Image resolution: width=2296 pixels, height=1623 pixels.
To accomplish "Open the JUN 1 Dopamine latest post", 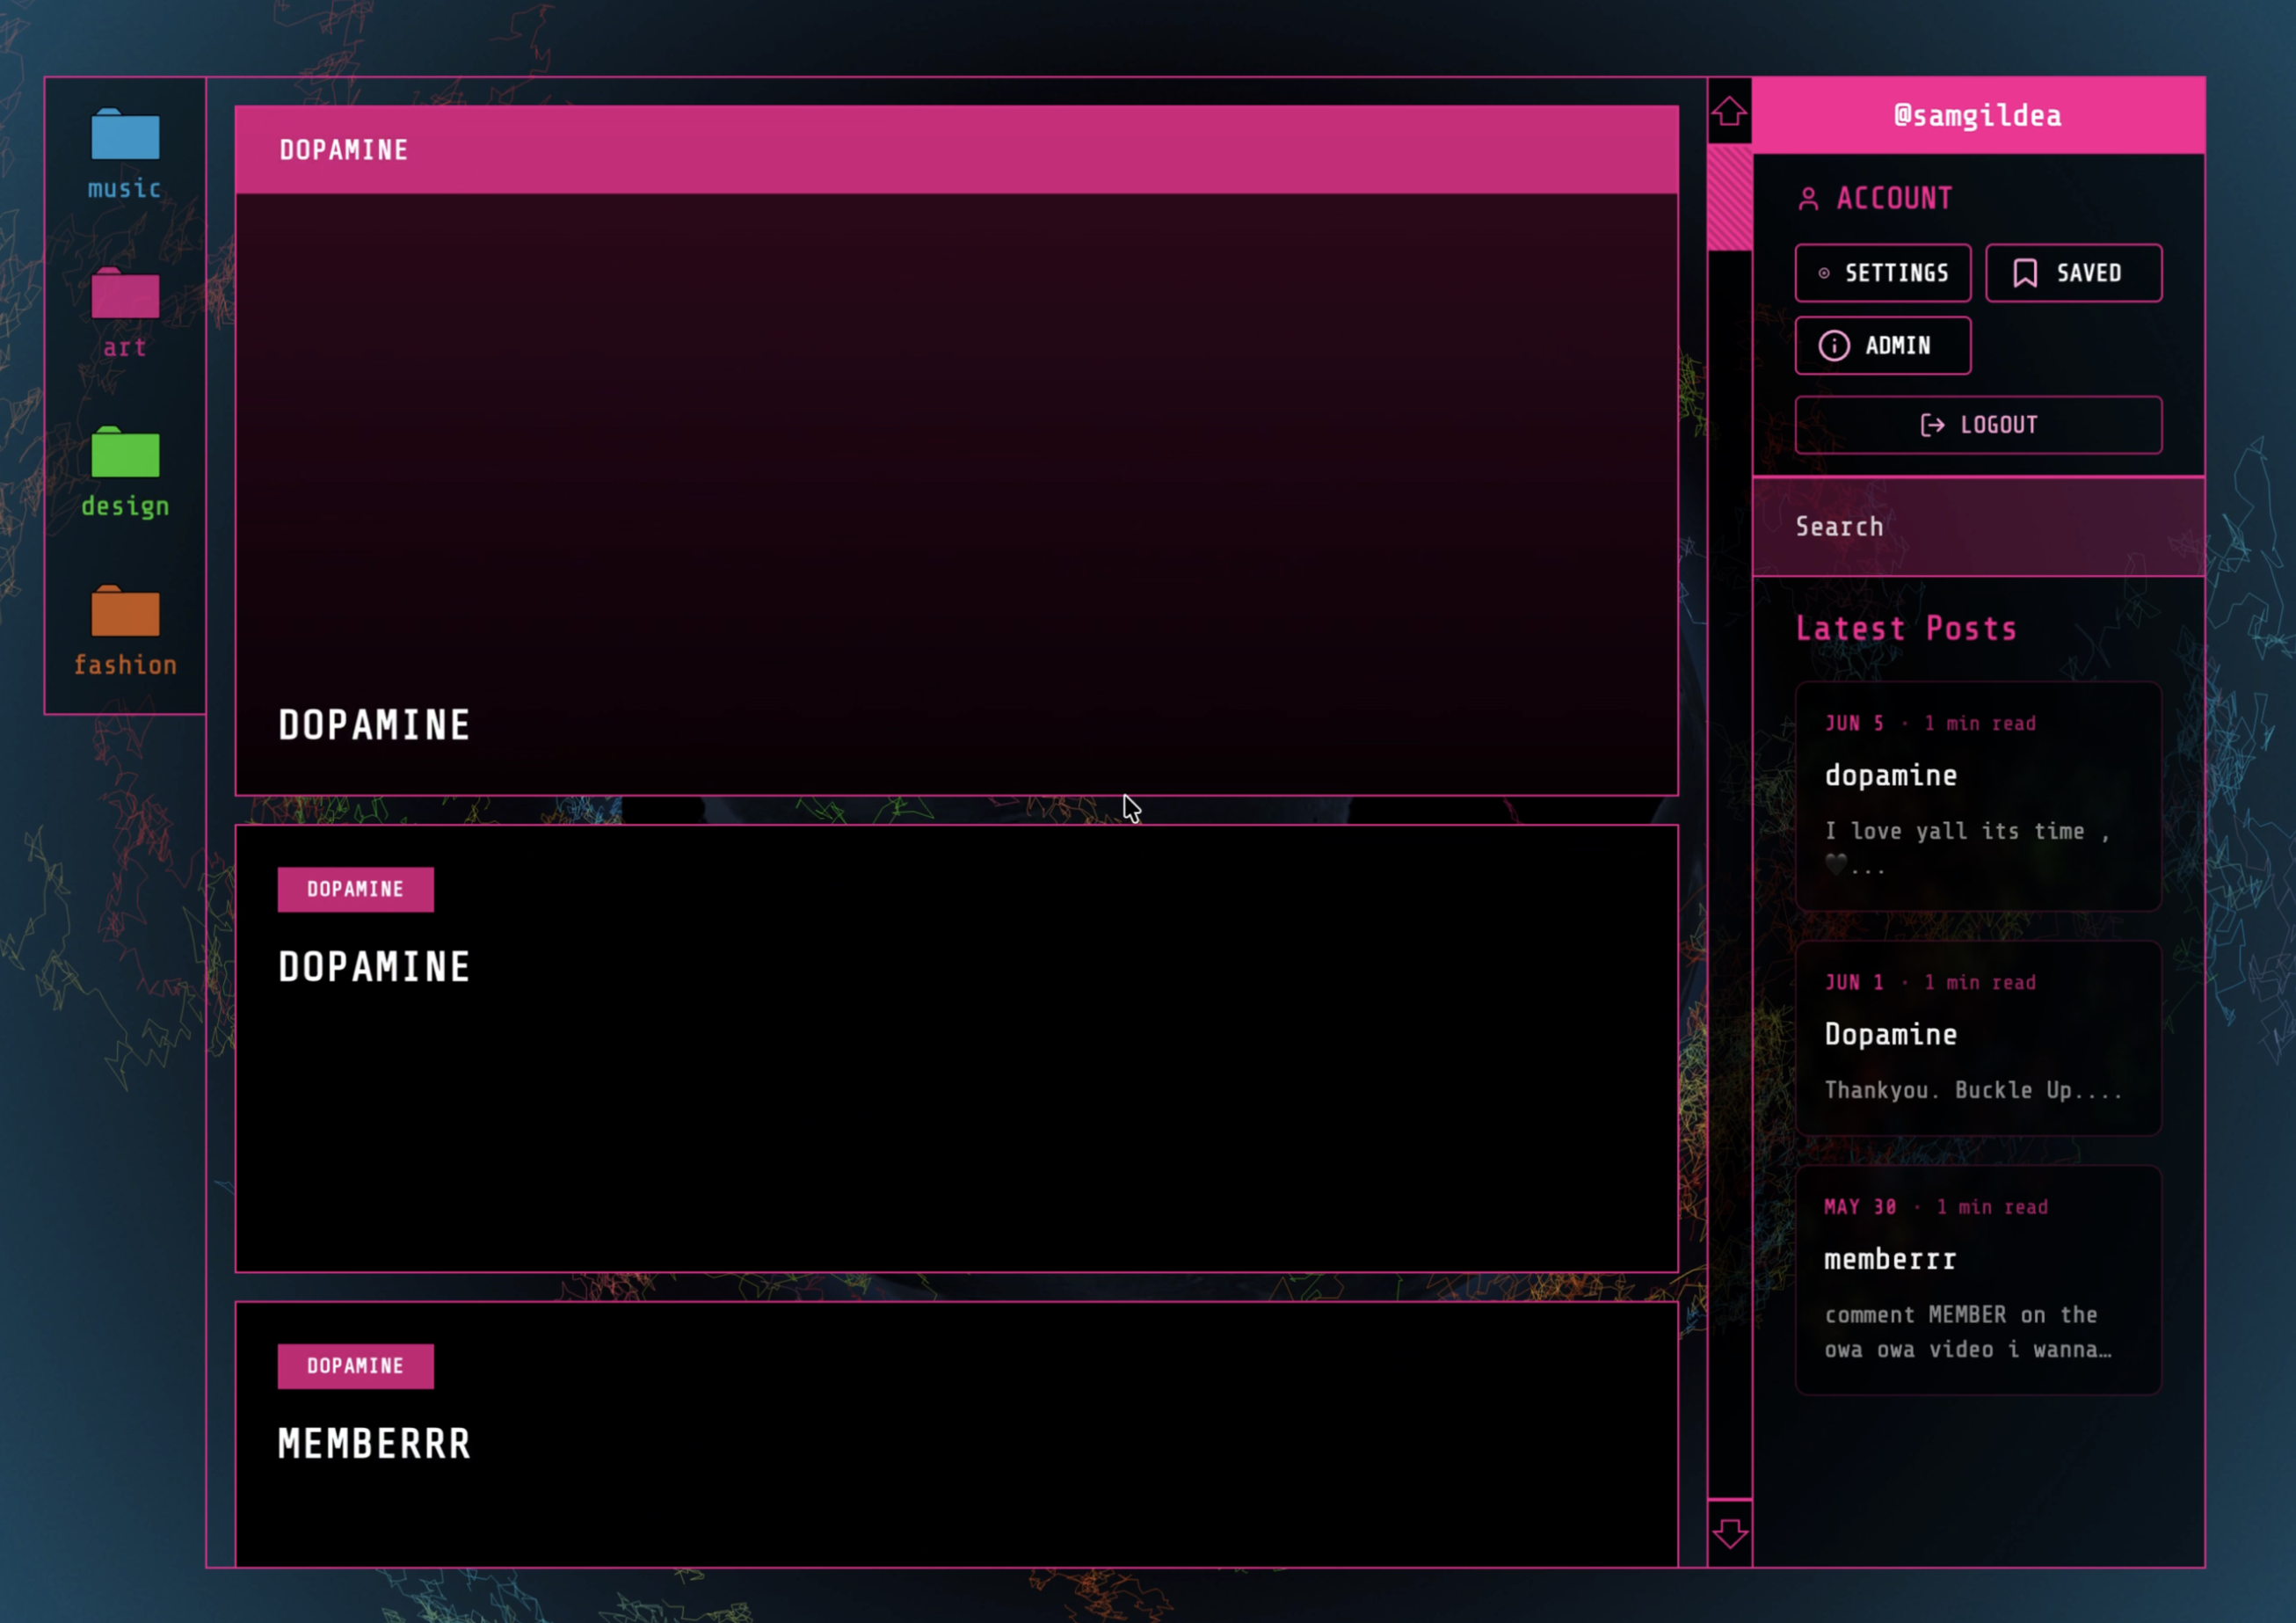I will (x=1978, y=1038).
